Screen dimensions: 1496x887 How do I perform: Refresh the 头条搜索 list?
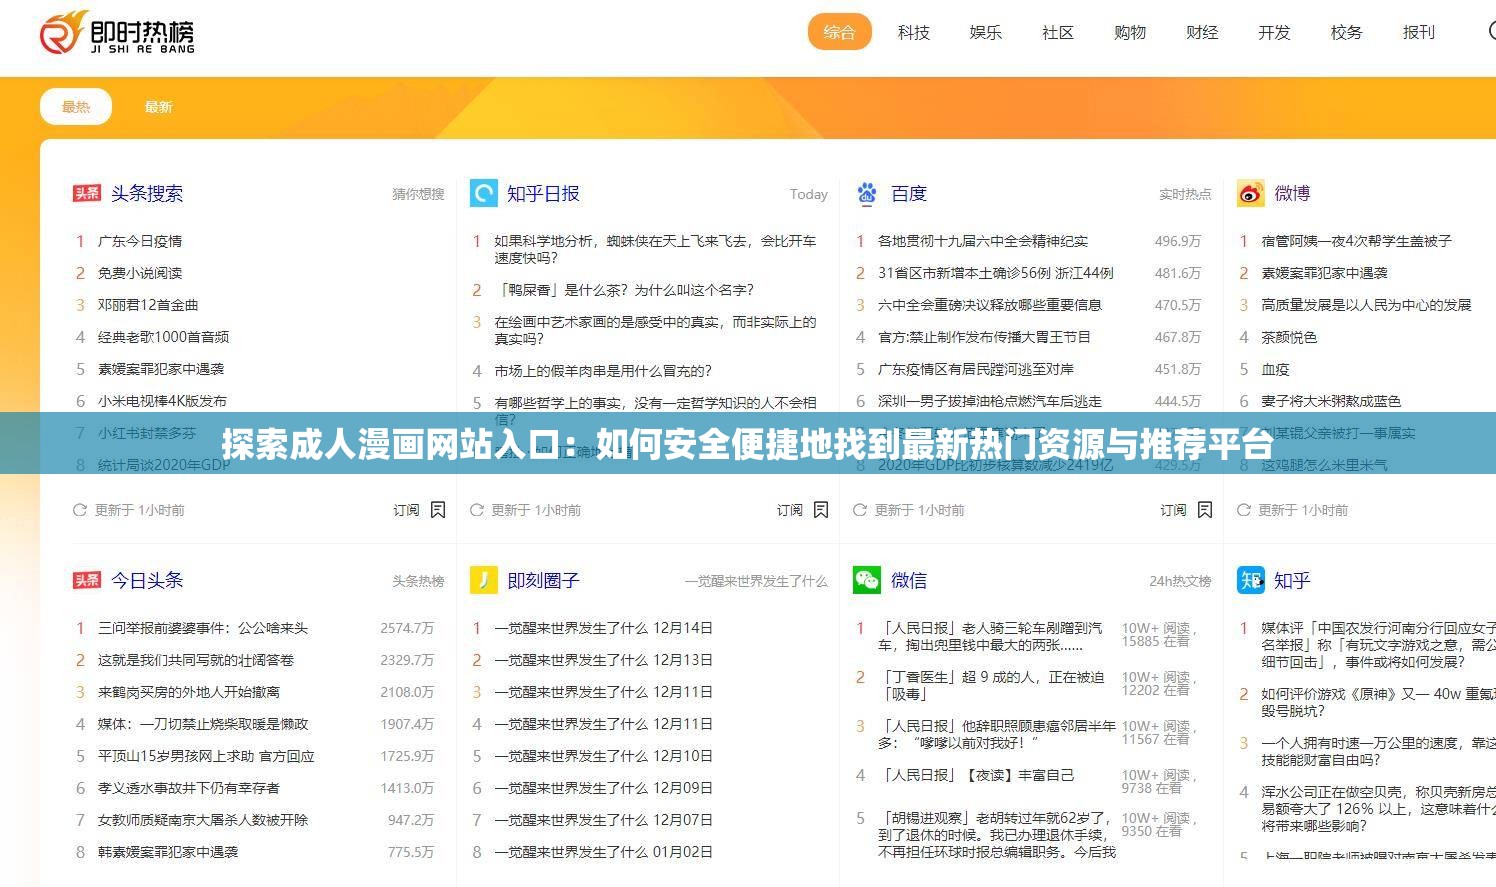[78, 509]
